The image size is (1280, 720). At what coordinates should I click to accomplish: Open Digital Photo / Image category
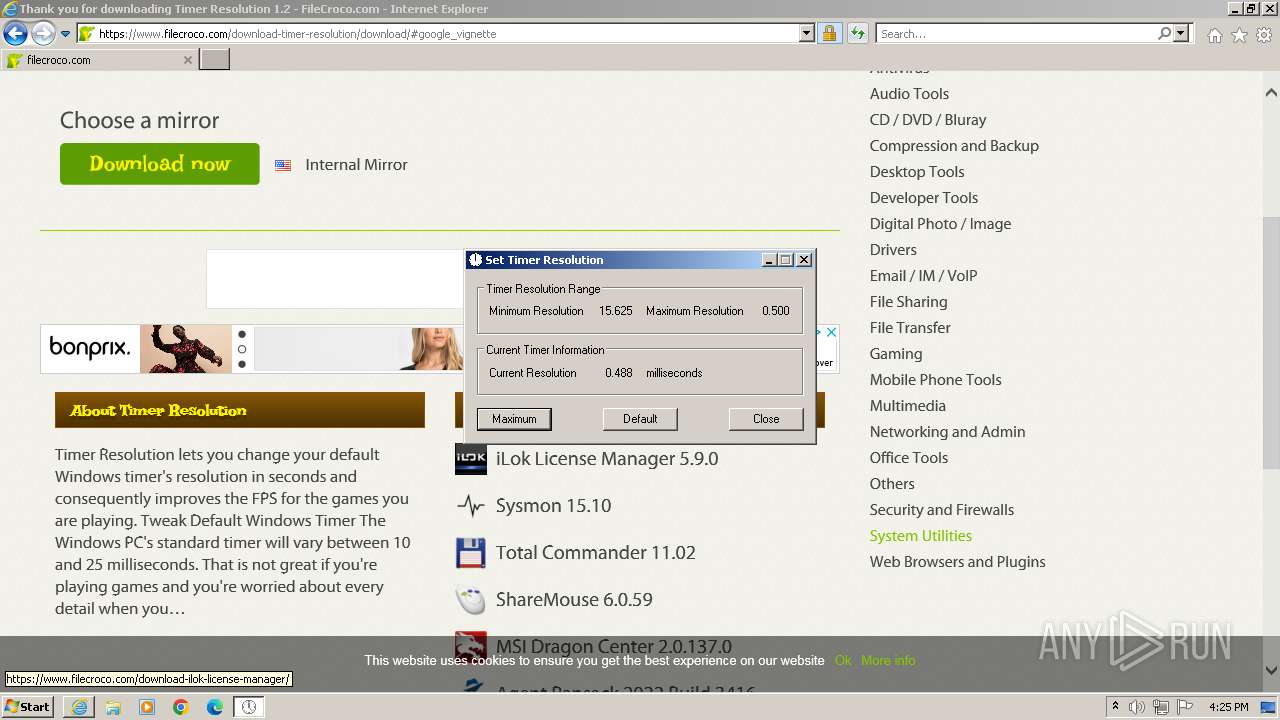940,224
